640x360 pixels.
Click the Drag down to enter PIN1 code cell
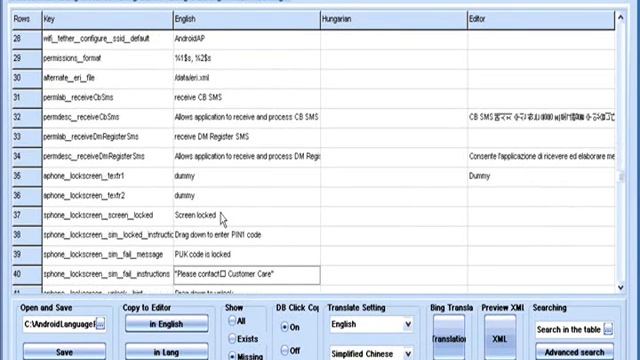point(247,235)
